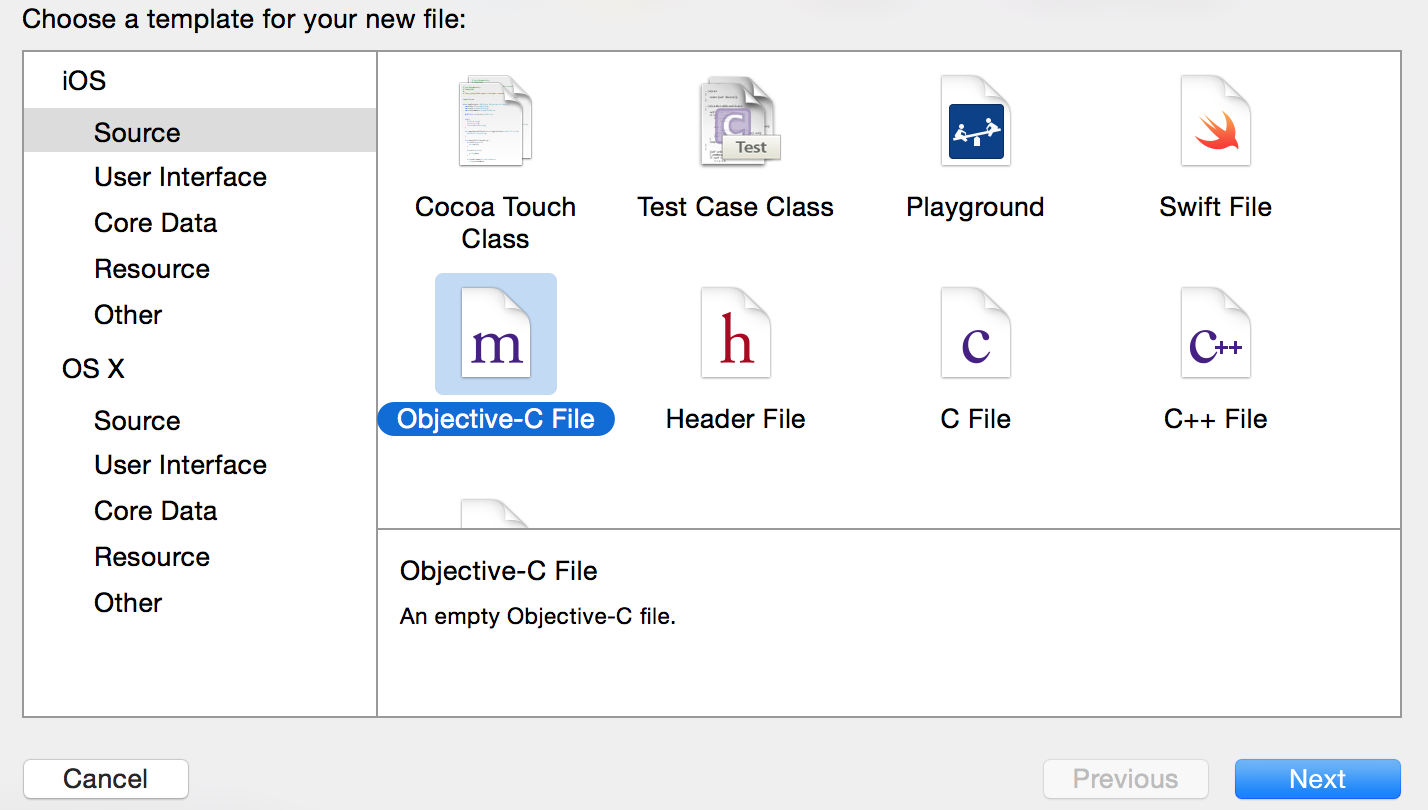Click the iOS section header
The width and height of the screenshot is (1428, 810).
tap(84, 81)
